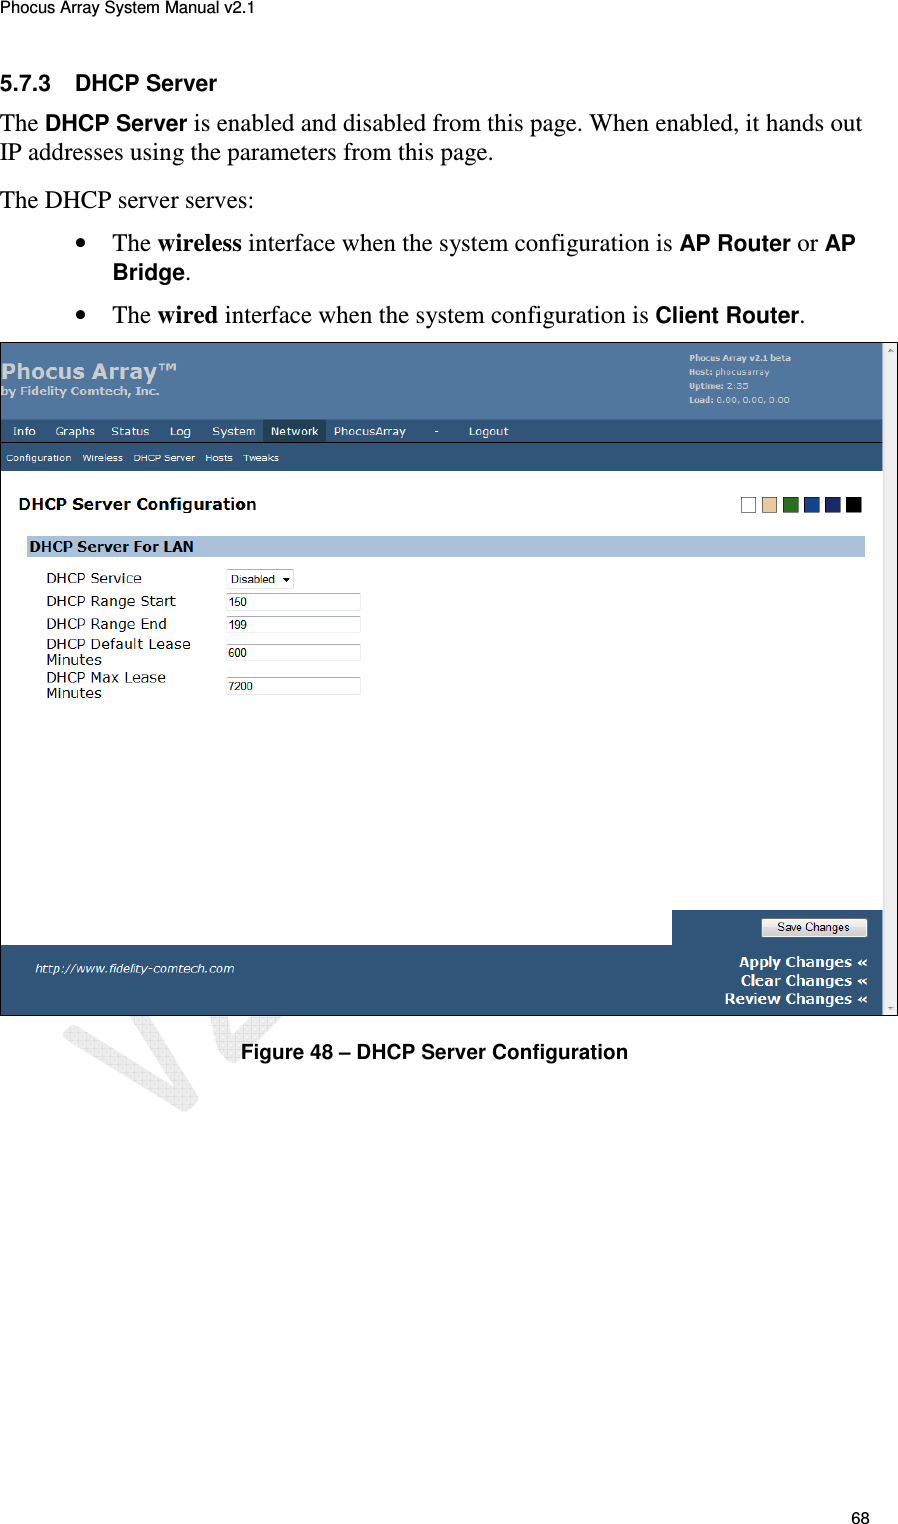Select the Wireless sub-tab

coord(103,457)
